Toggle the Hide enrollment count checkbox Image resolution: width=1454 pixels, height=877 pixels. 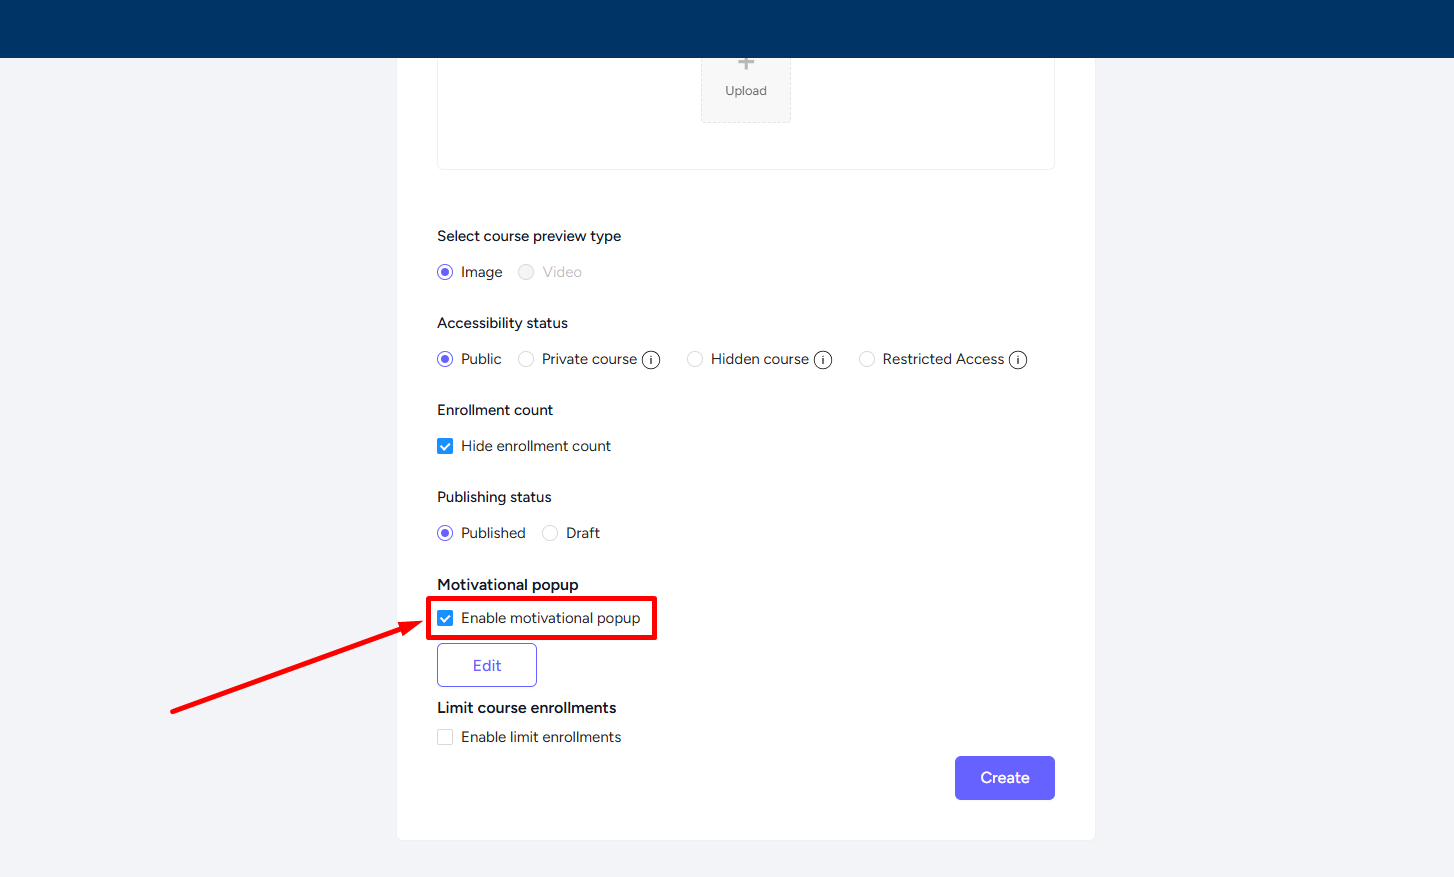pos(445,446)
